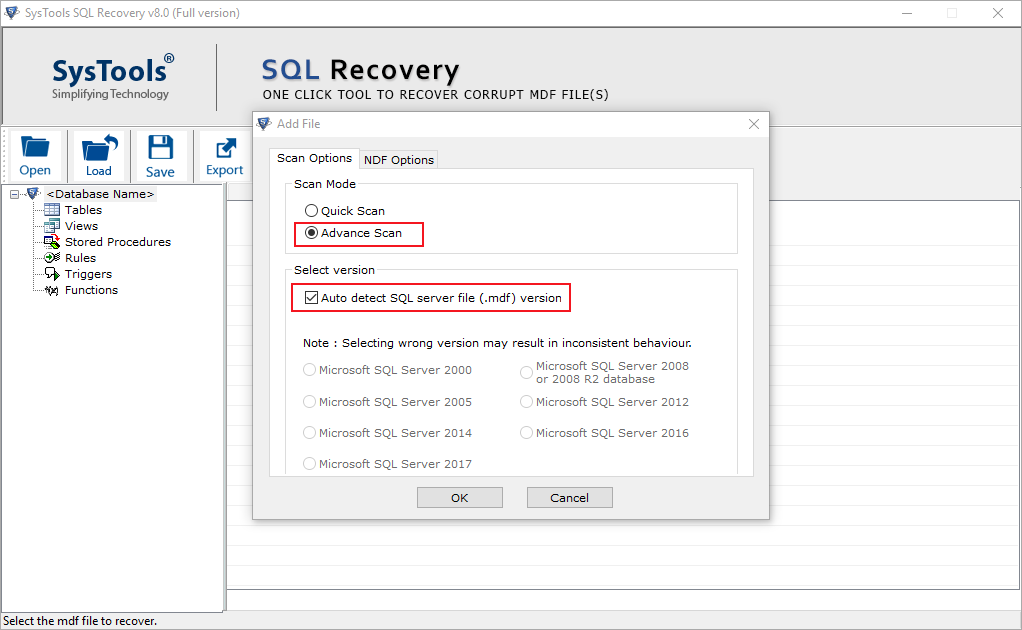Screen dimensions: 1022x630
Task: Click the Add File dialog title icon
Action: tap(264, 124)
